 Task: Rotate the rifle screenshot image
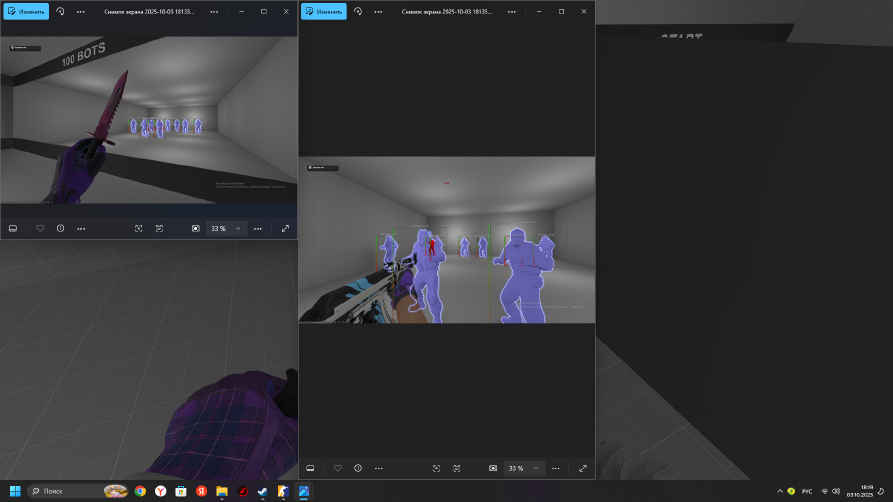click(358, 11)
